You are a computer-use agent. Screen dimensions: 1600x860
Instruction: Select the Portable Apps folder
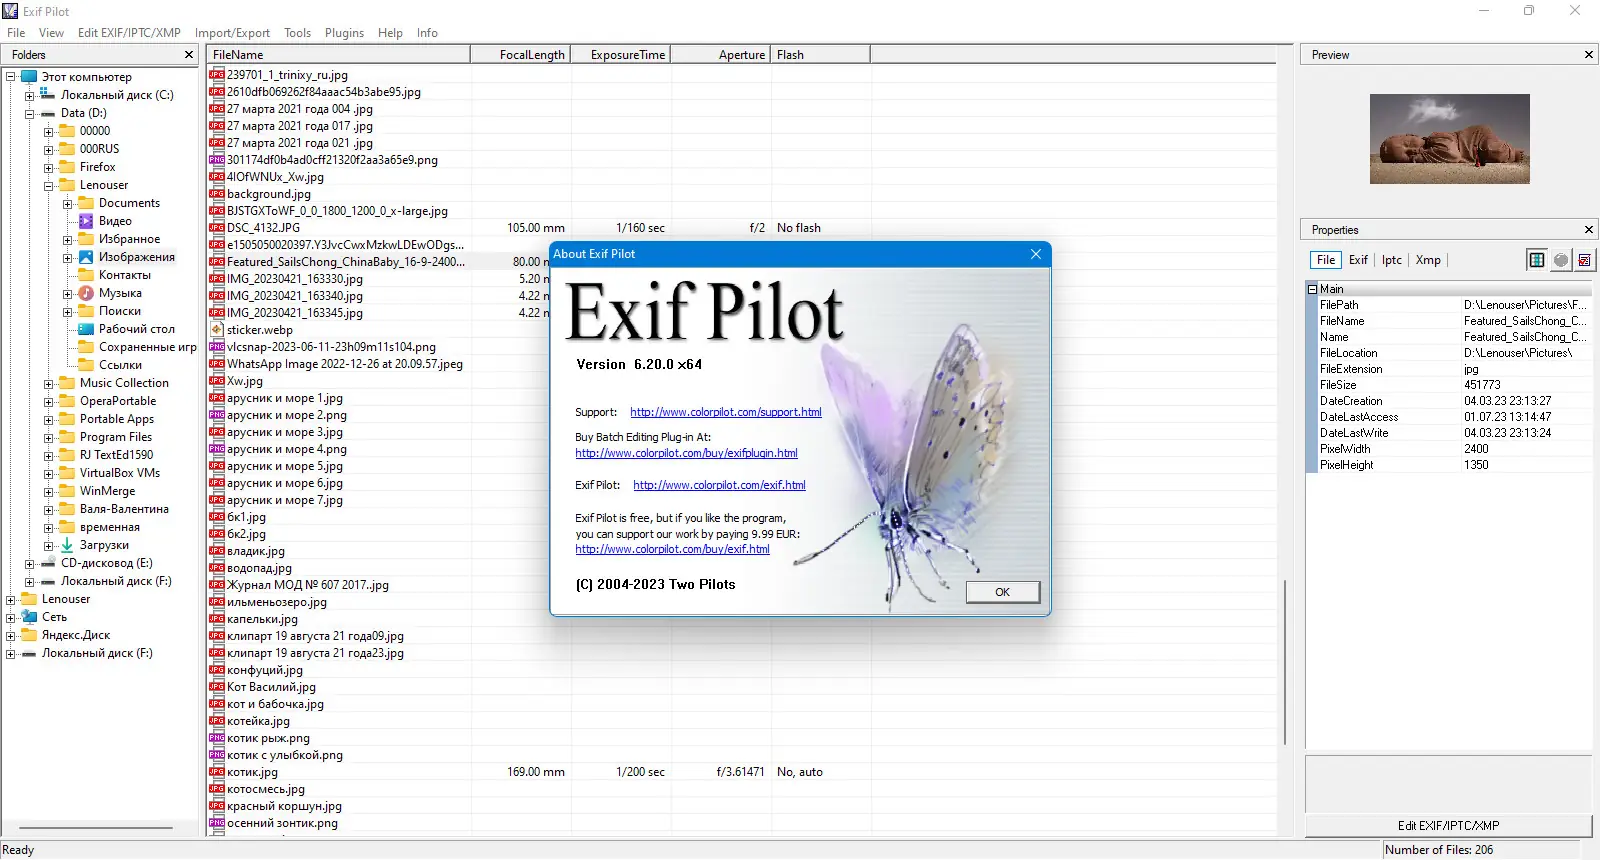117,419
